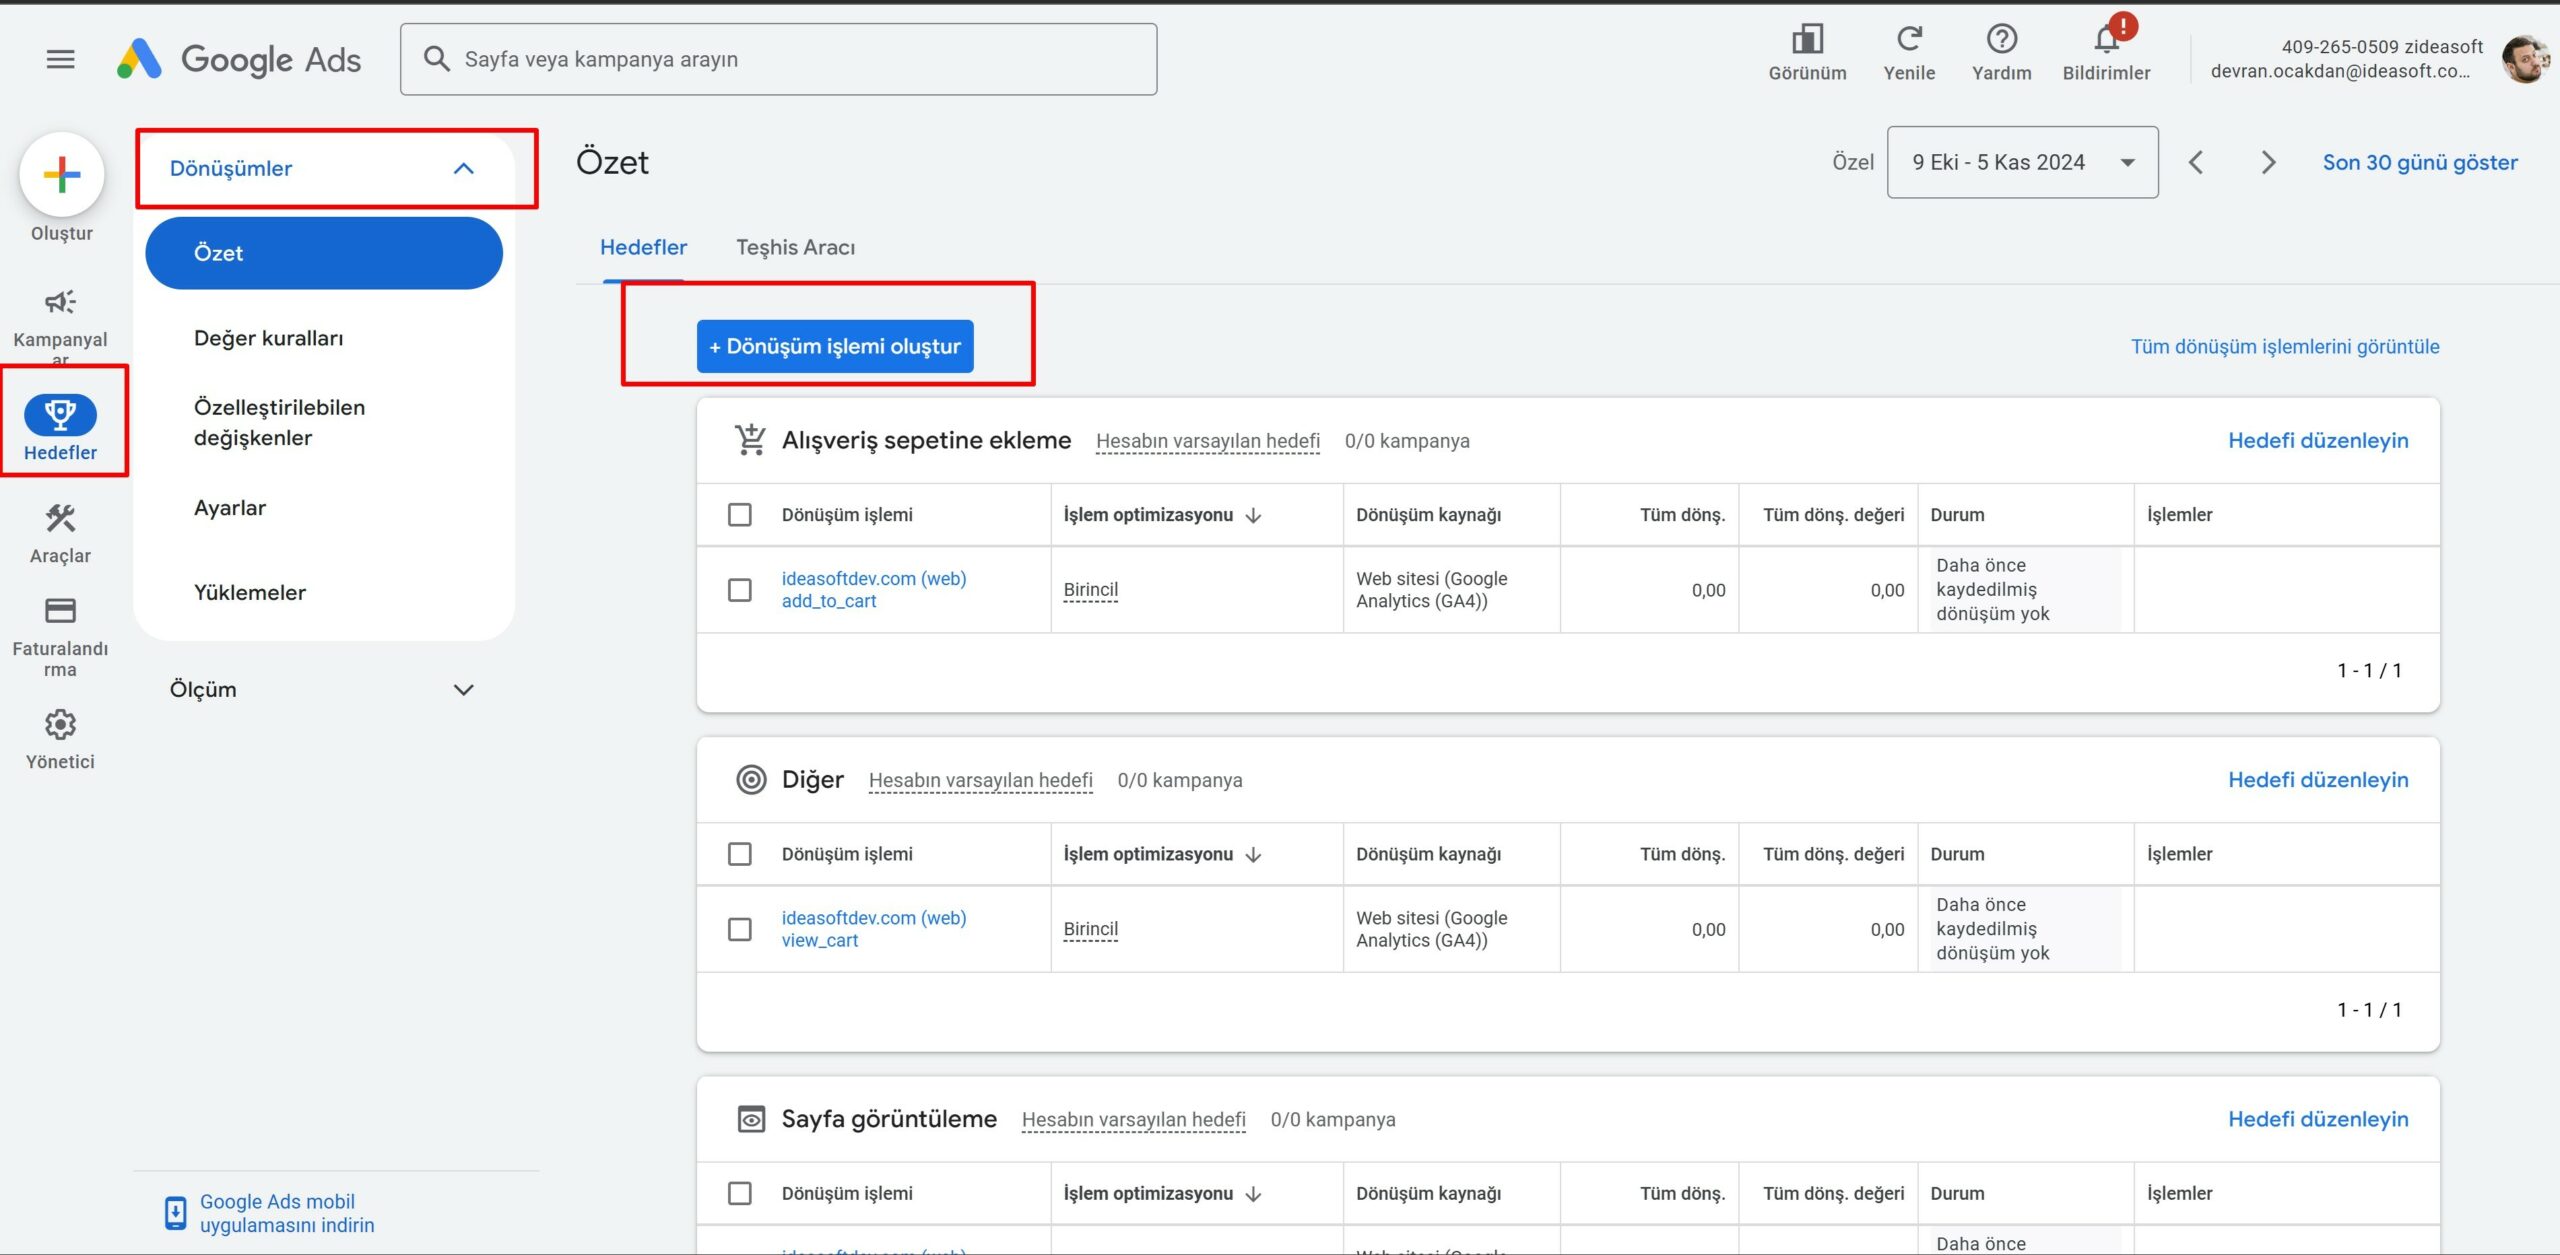Open Faturalandırma billing section

pos(60,638)
